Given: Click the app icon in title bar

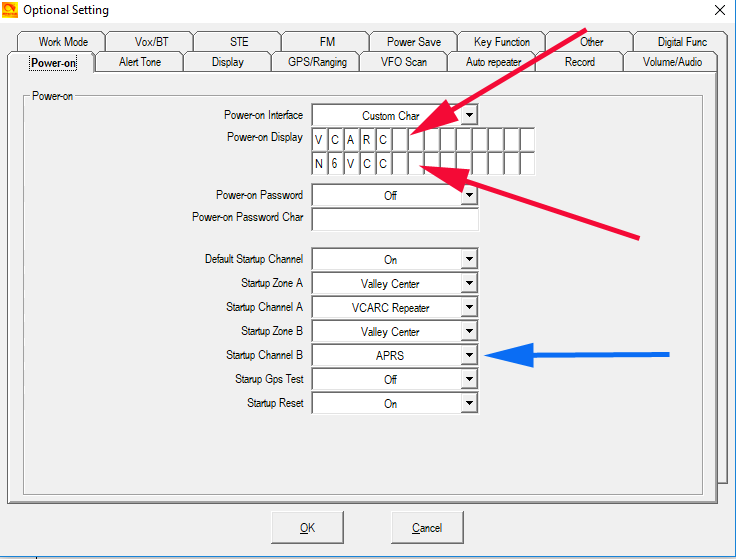Looking at the screenshot, I should (x=12, y=10).
